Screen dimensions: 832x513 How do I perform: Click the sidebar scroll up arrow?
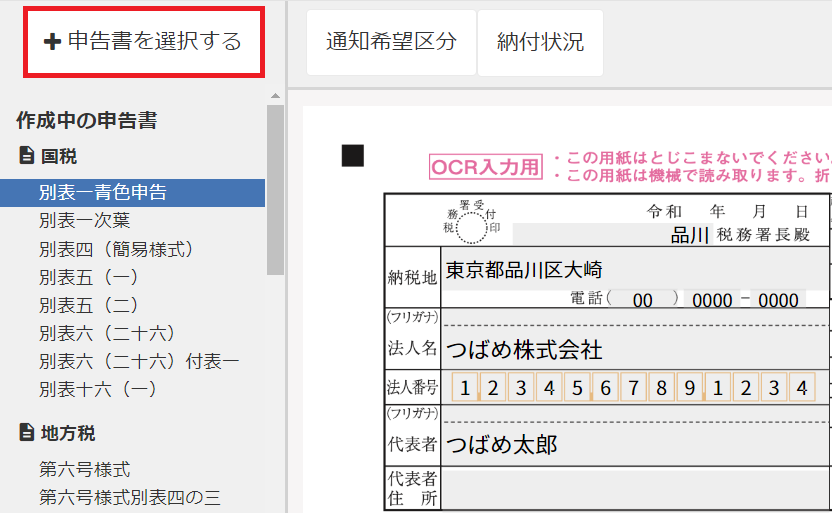pos(275,96)
